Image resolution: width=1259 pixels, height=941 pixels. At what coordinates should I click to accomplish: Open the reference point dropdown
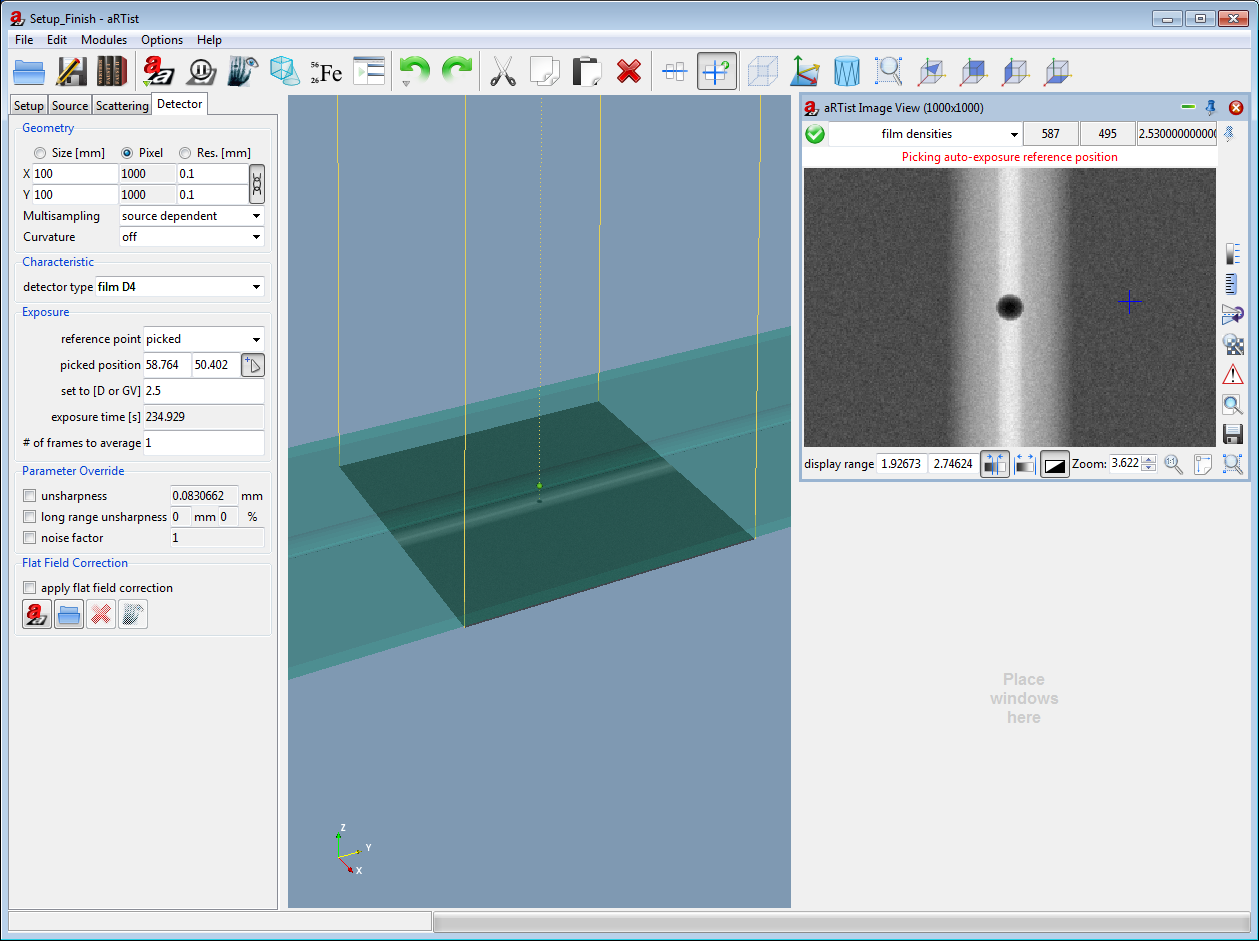(x=204, y=339)
